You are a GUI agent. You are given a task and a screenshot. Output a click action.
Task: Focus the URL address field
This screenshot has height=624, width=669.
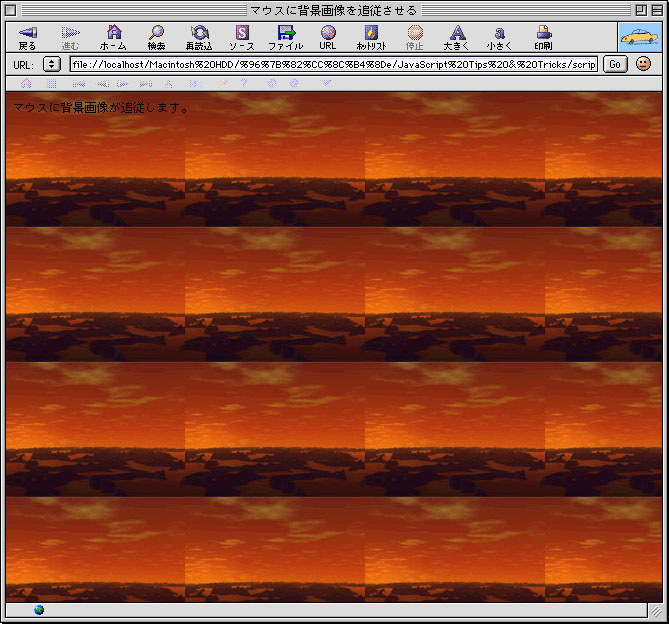pyautogui.click(x=334, y=64)
